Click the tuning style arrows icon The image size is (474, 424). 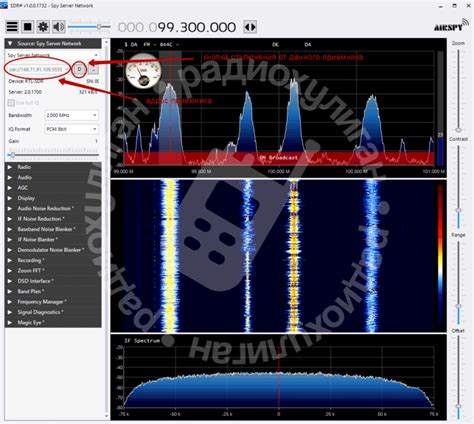tap(250, 27)
